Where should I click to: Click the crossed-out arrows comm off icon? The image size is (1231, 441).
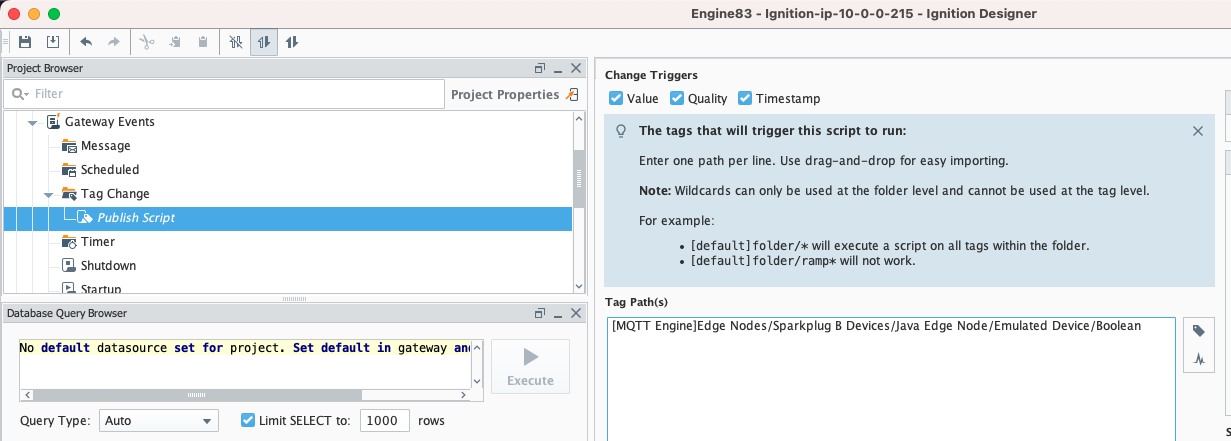coord(235,42)
